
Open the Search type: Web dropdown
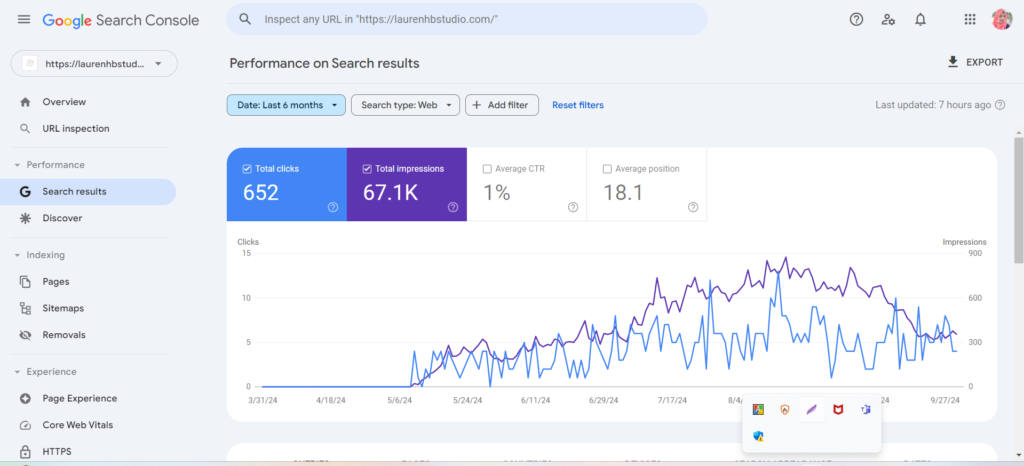(405, 105)
